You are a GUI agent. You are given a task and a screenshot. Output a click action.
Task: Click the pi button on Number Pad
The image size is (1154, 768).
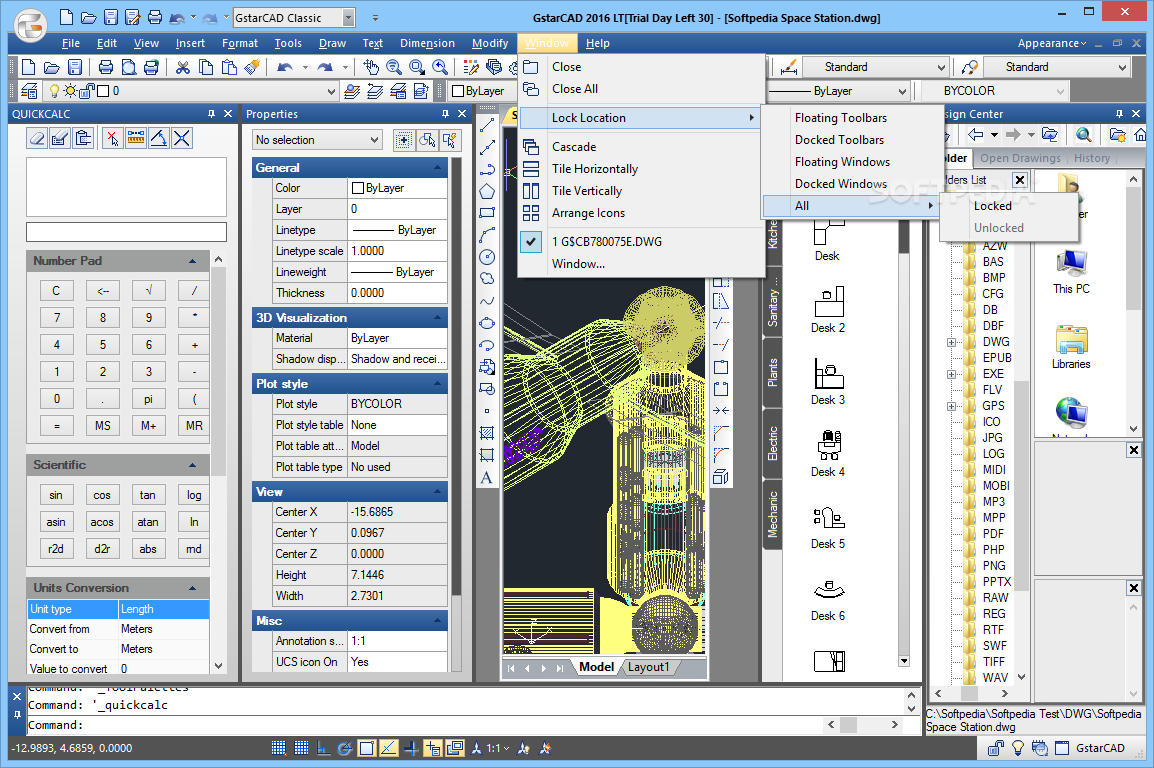click(148, 399)
